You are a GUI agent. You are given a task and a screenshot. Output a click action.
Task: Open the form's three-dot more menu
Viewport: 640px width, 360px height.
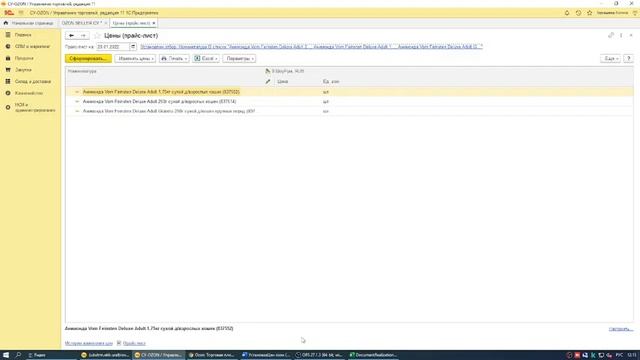pos(621,36)
